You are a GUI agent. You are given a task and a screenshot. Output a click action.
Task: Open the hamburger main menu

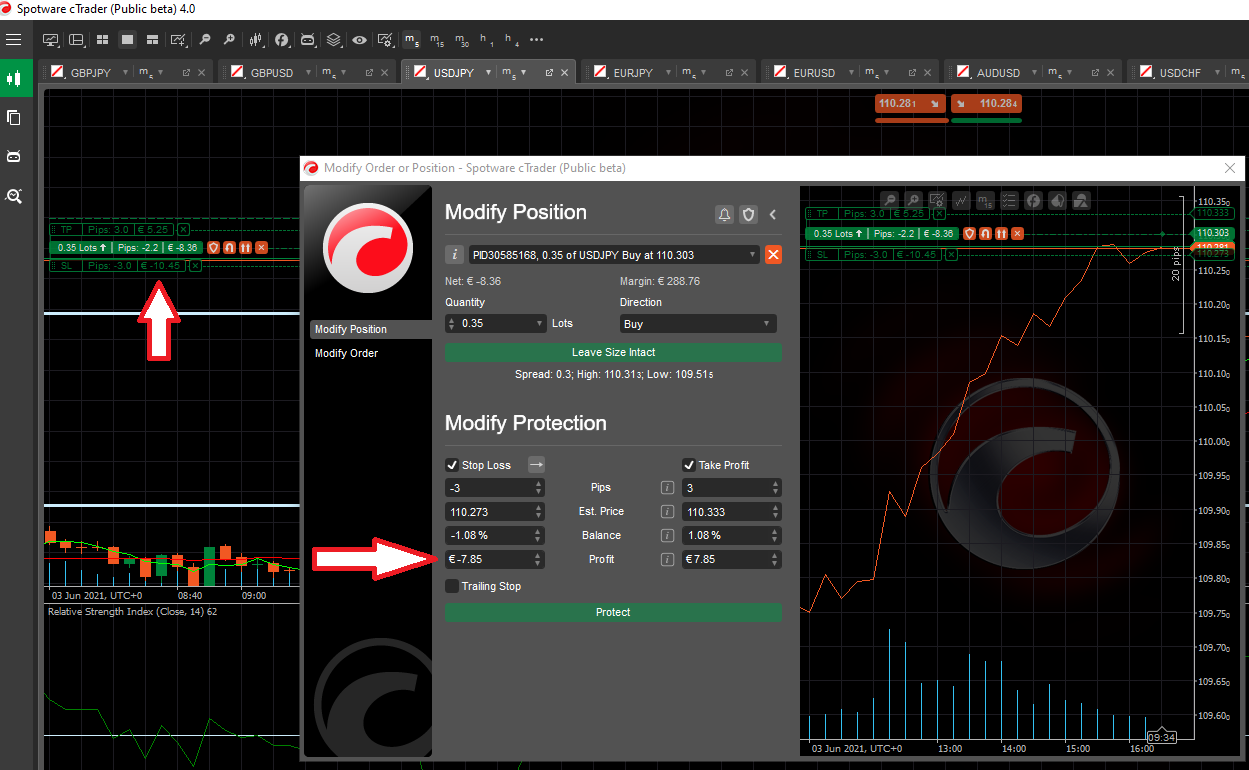13,40
